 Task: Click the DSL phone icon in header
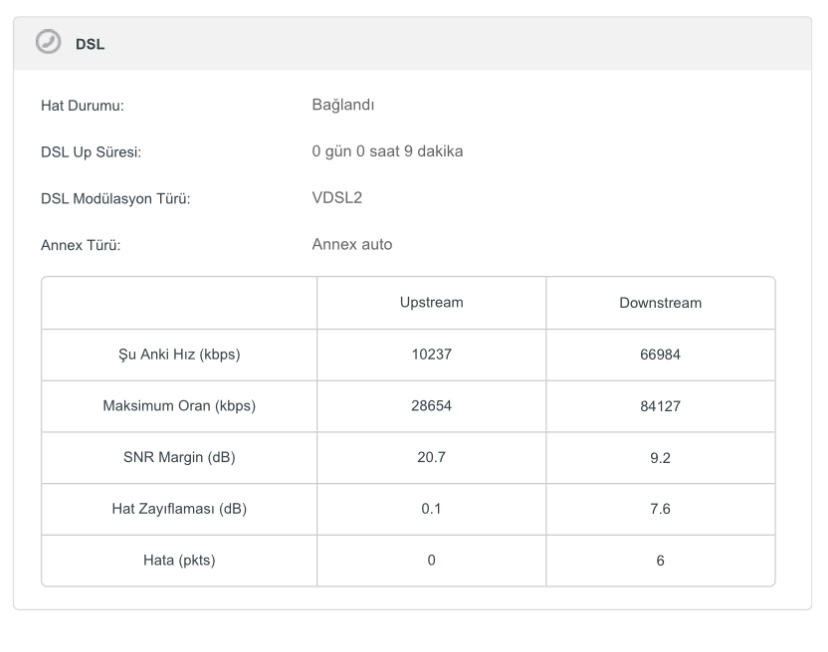click(x=46, y=43)
